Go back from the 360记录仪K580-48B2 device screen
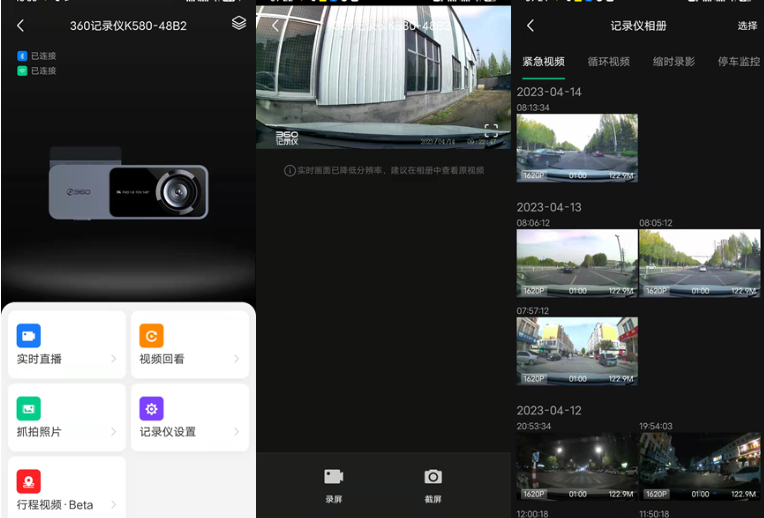The image size is (764, 518). tap(20, 25)
